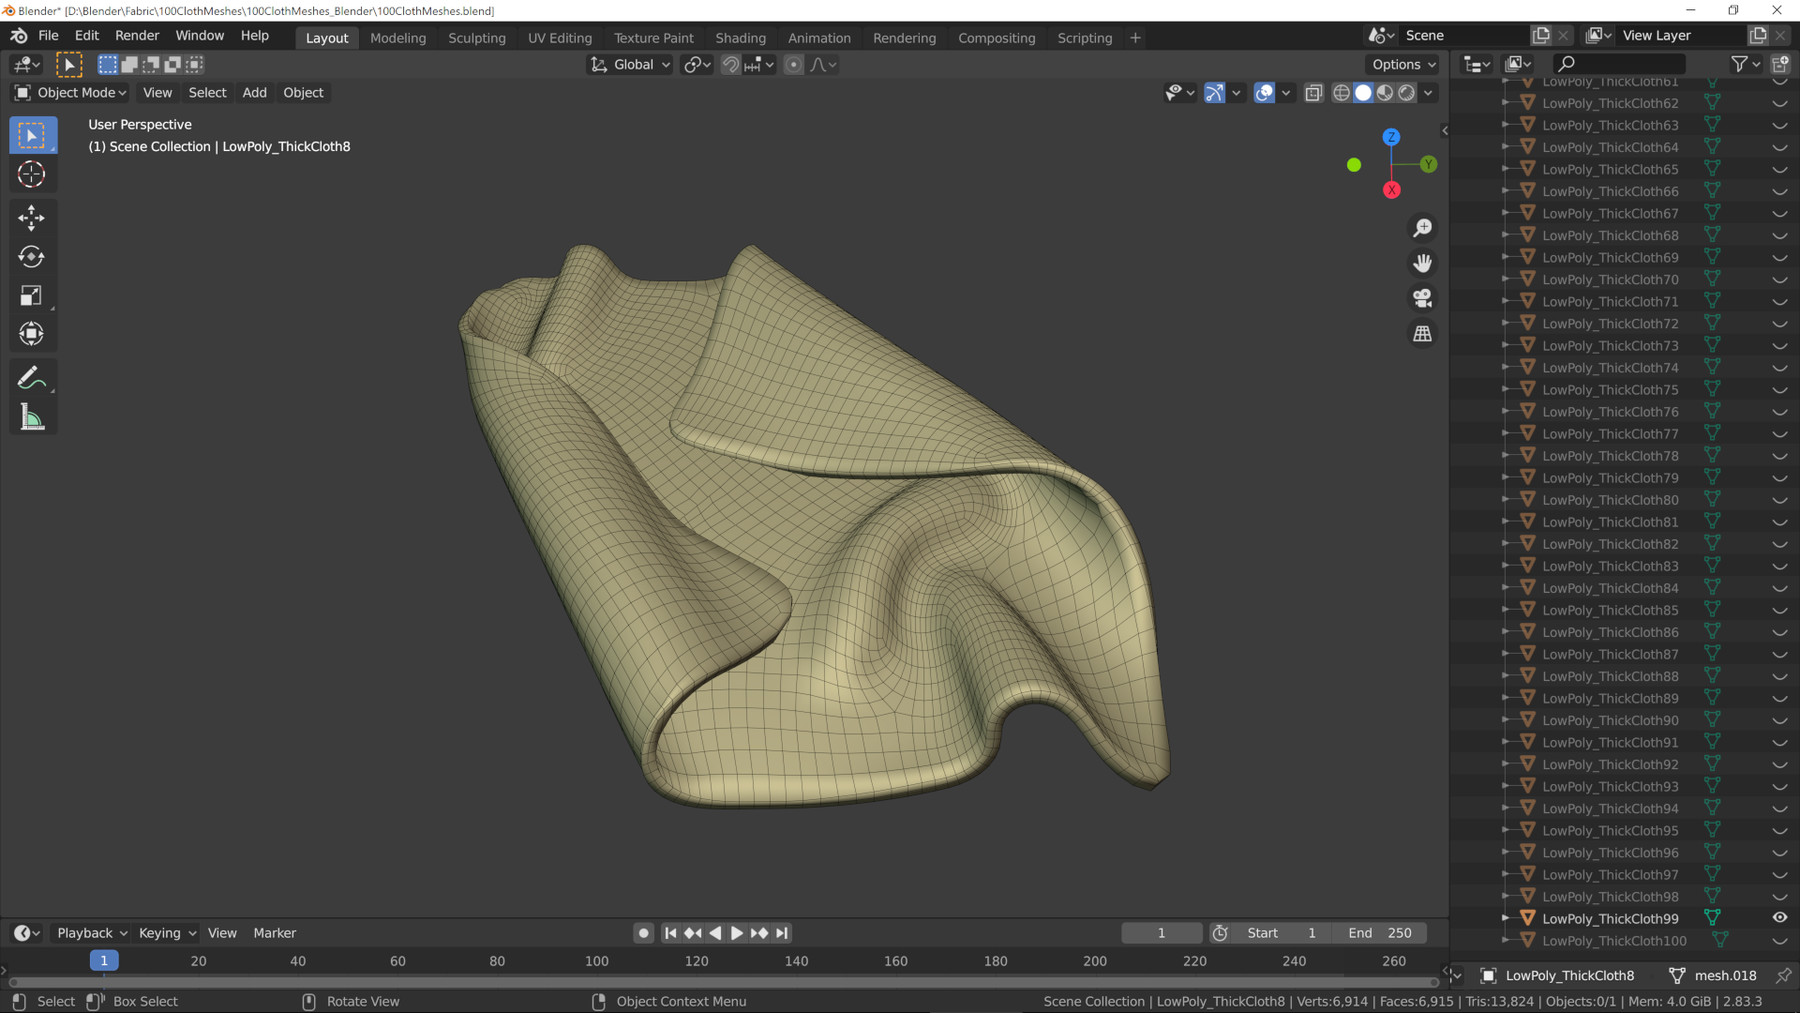Click the timeline scrollbar

click(x=720, y=982)
